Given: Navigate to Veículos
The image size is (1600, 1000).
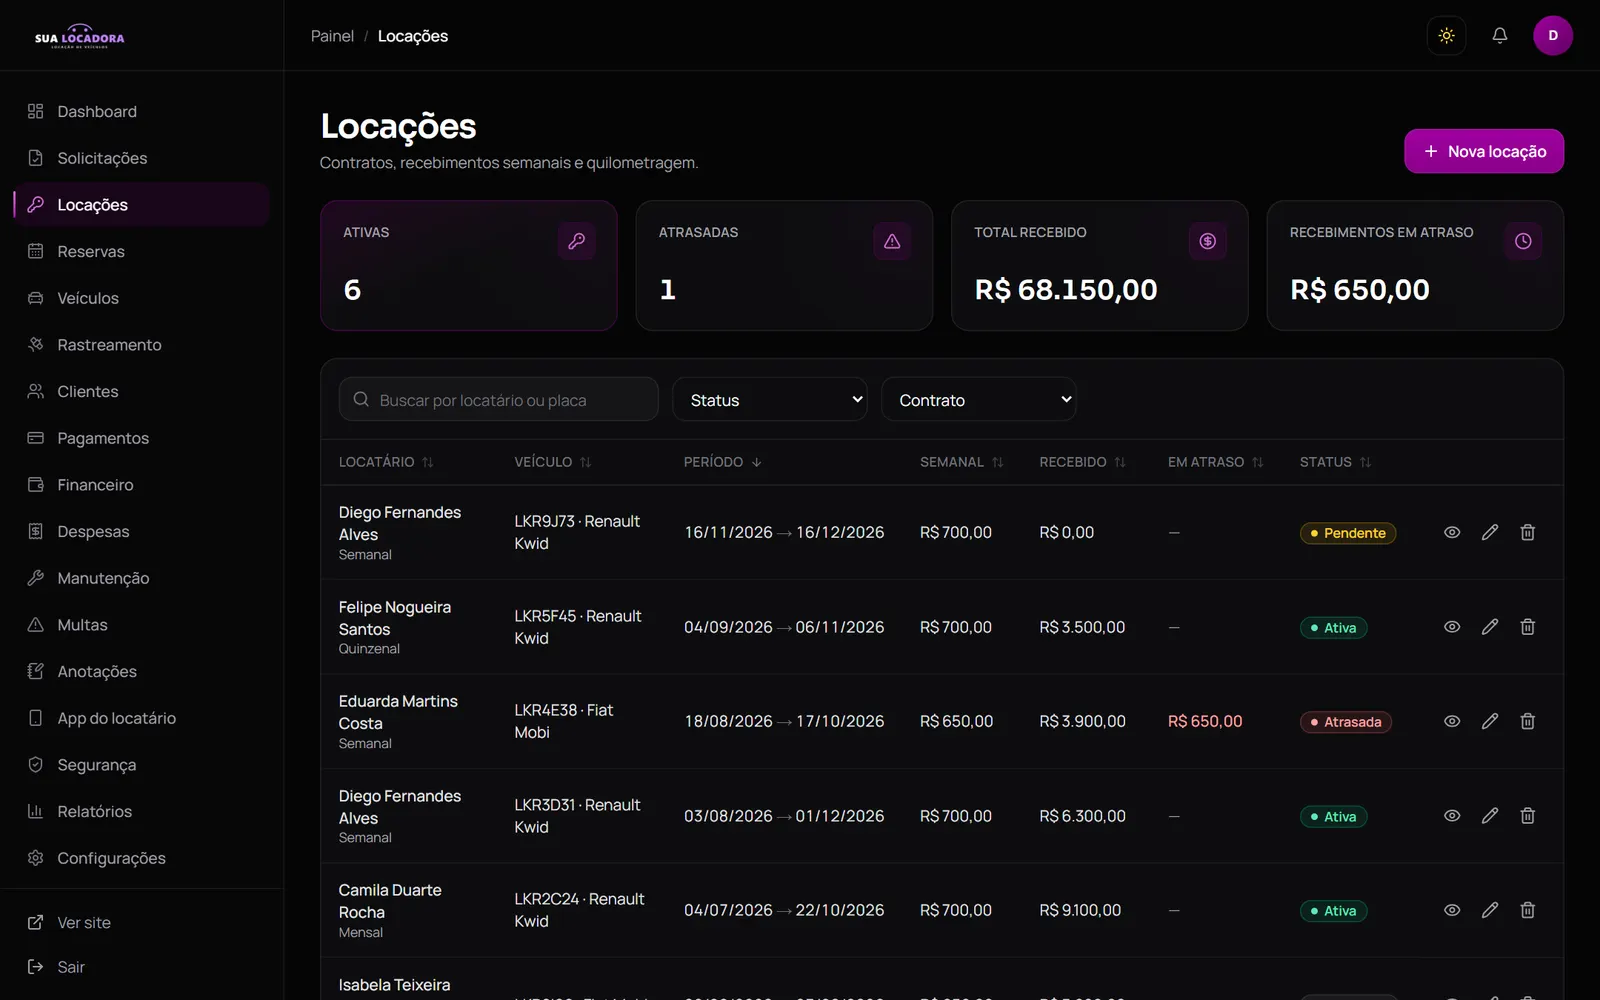Looking at the screenshot, I should pyautogui.click(x=142, y=298).
